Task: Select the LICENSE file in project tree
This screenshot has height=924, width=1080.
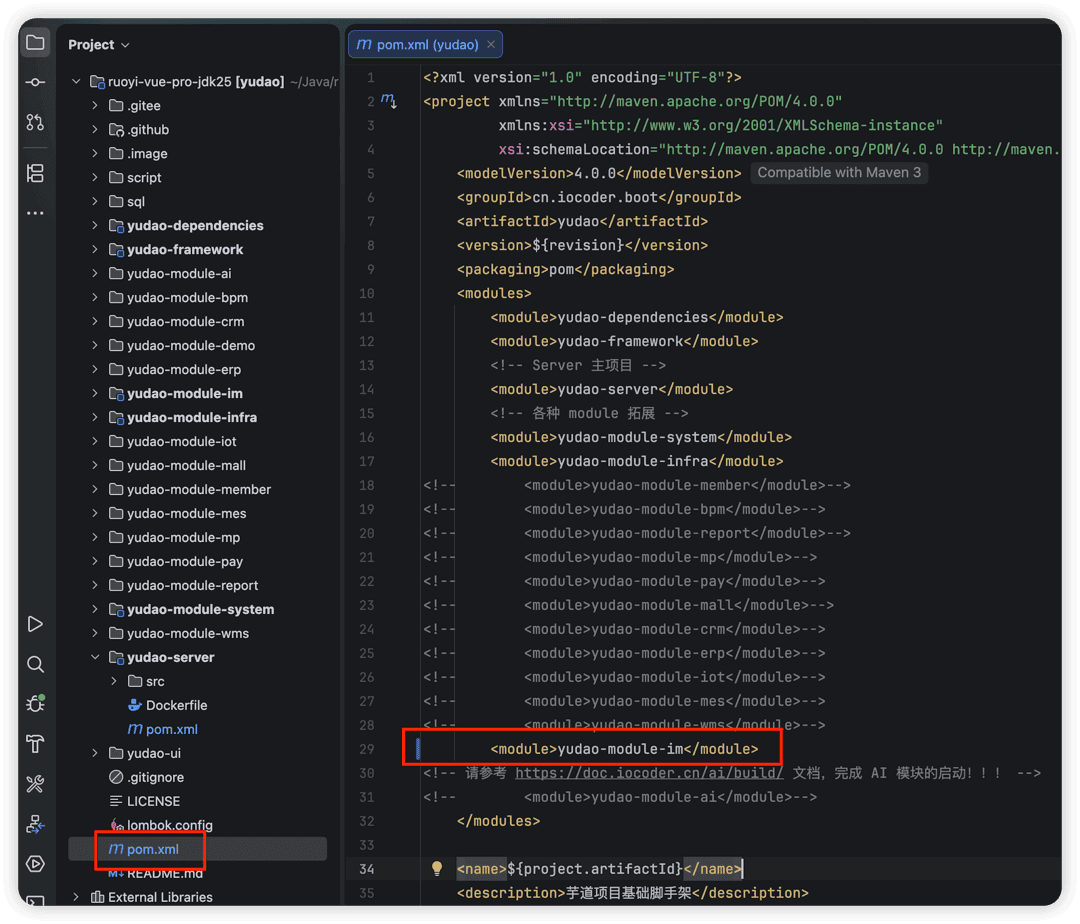Action: [x=153, y=801]
